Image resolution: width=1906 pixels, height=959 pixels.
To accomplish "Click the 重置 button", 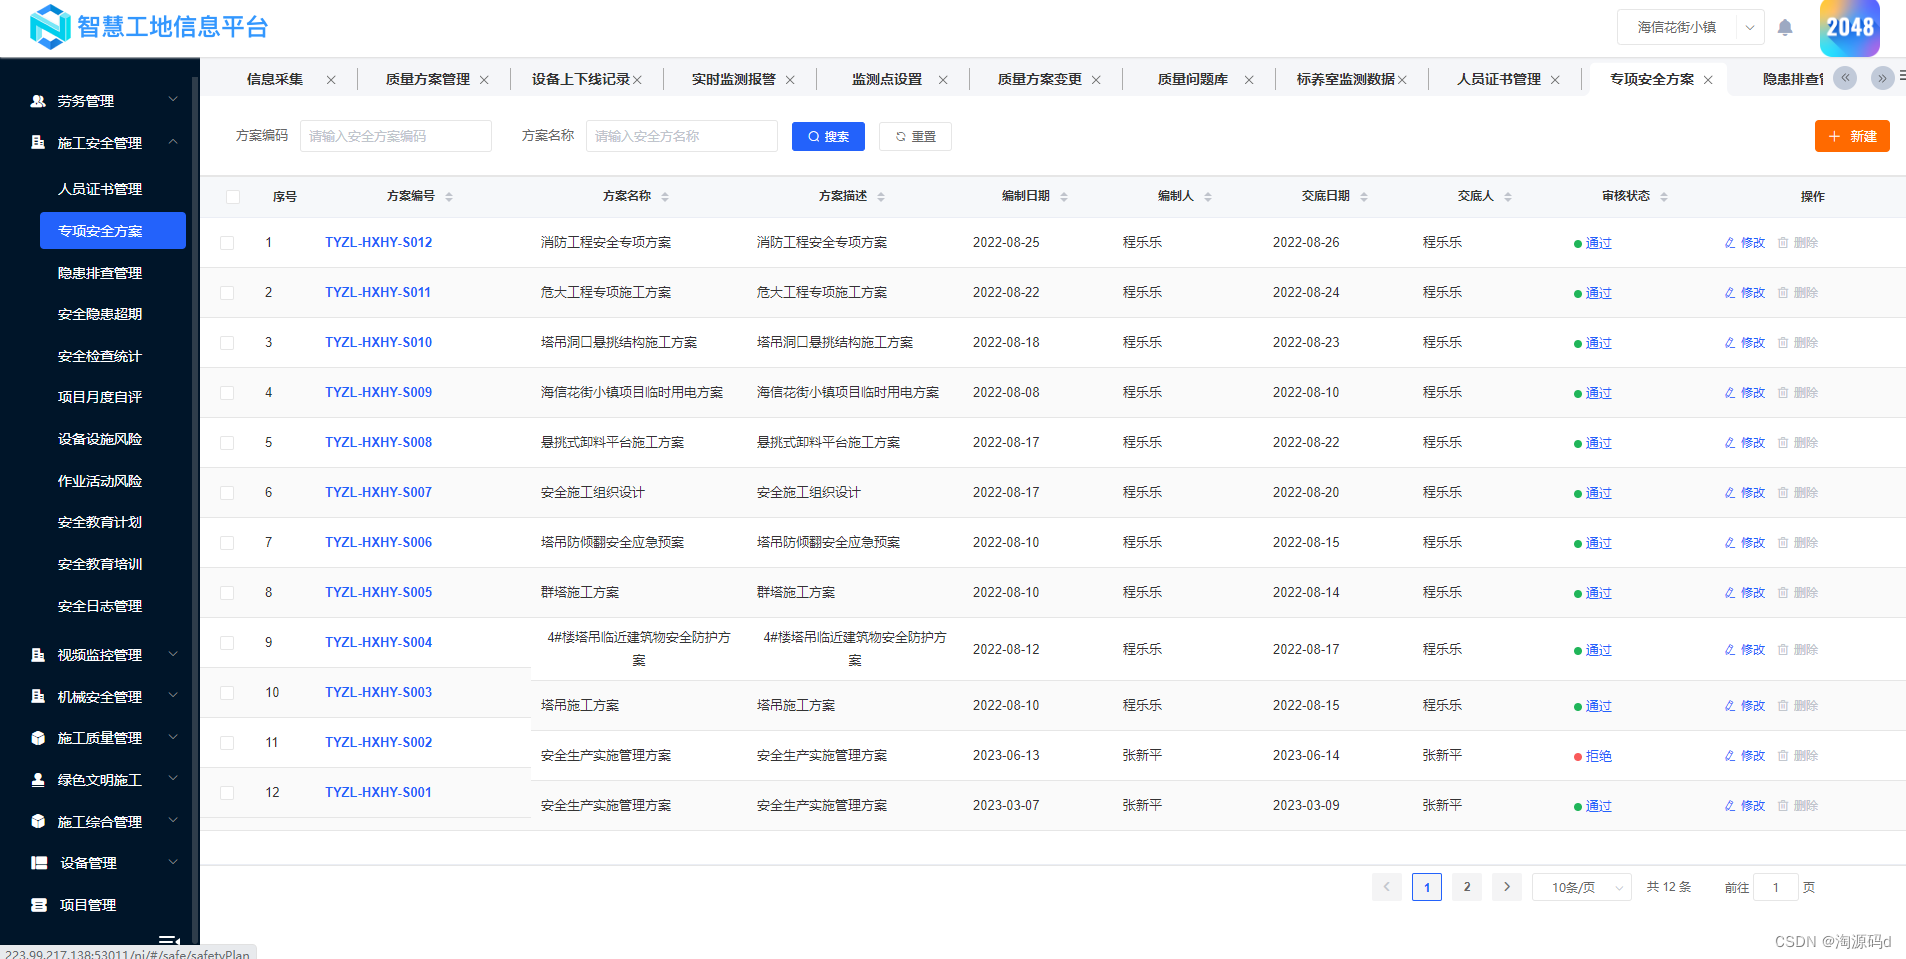I will pos(915,137).
